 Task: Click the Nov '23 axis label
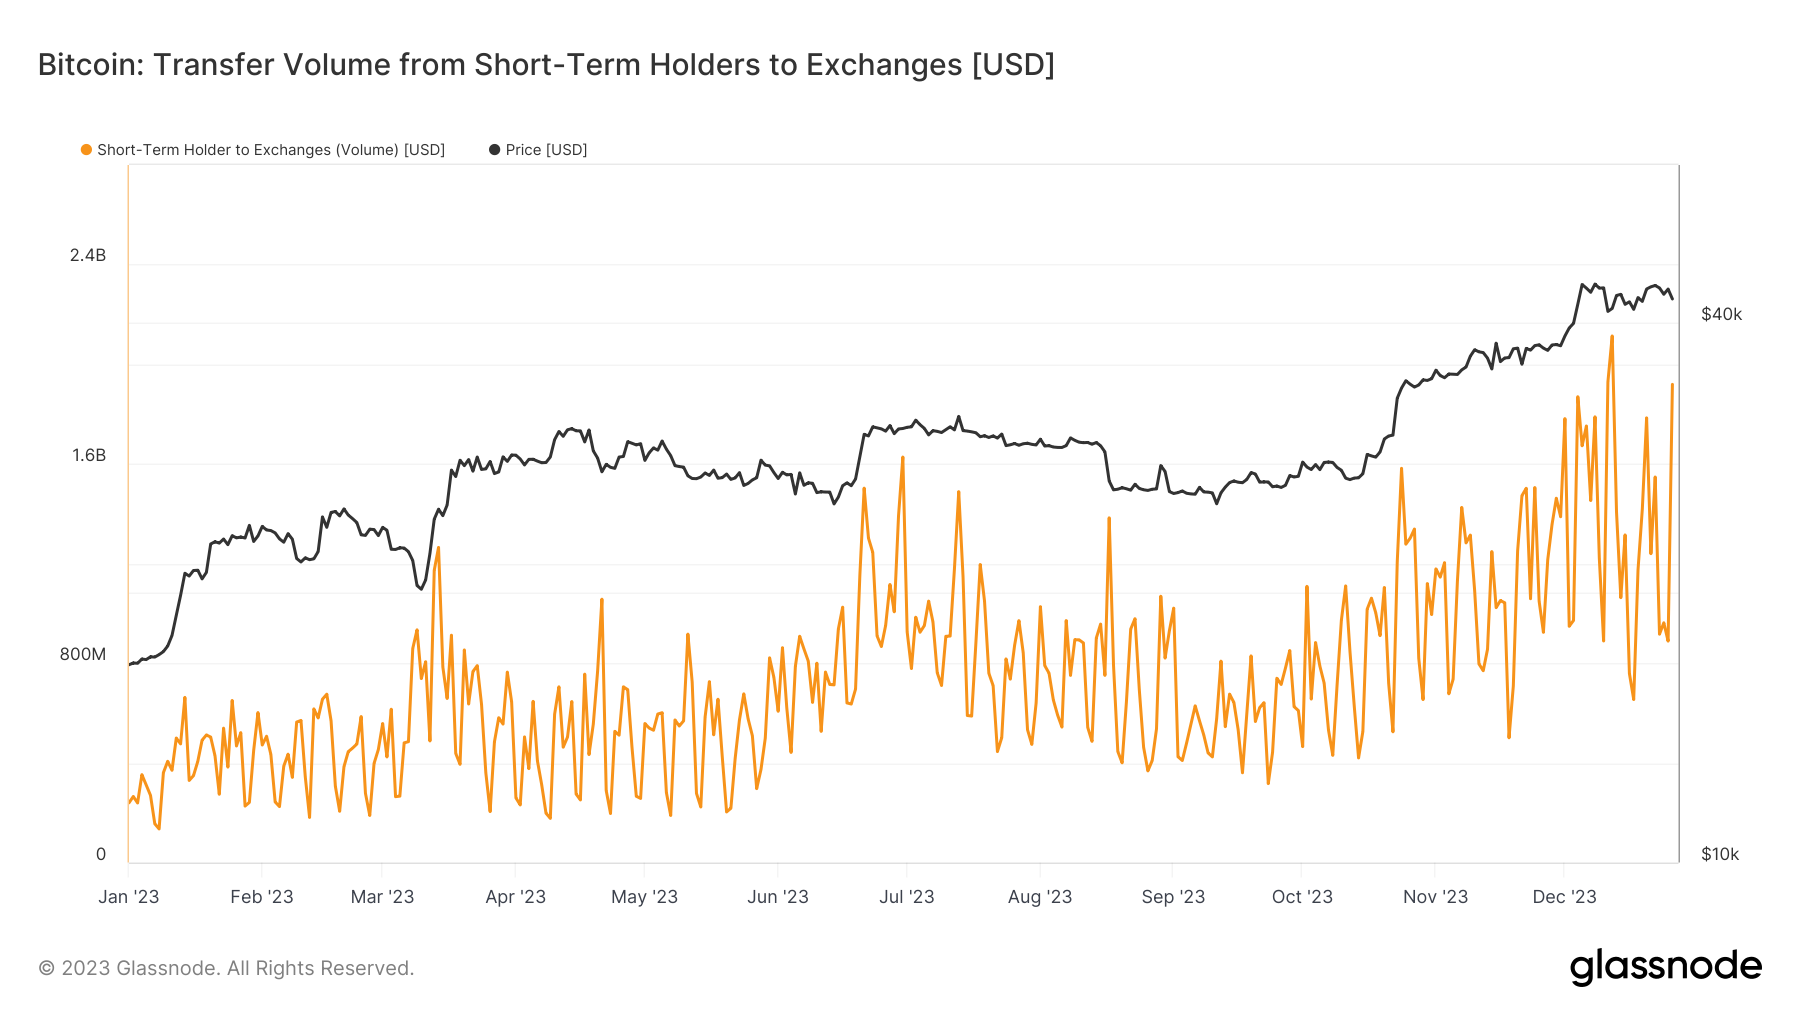(x=1435, y=897)
